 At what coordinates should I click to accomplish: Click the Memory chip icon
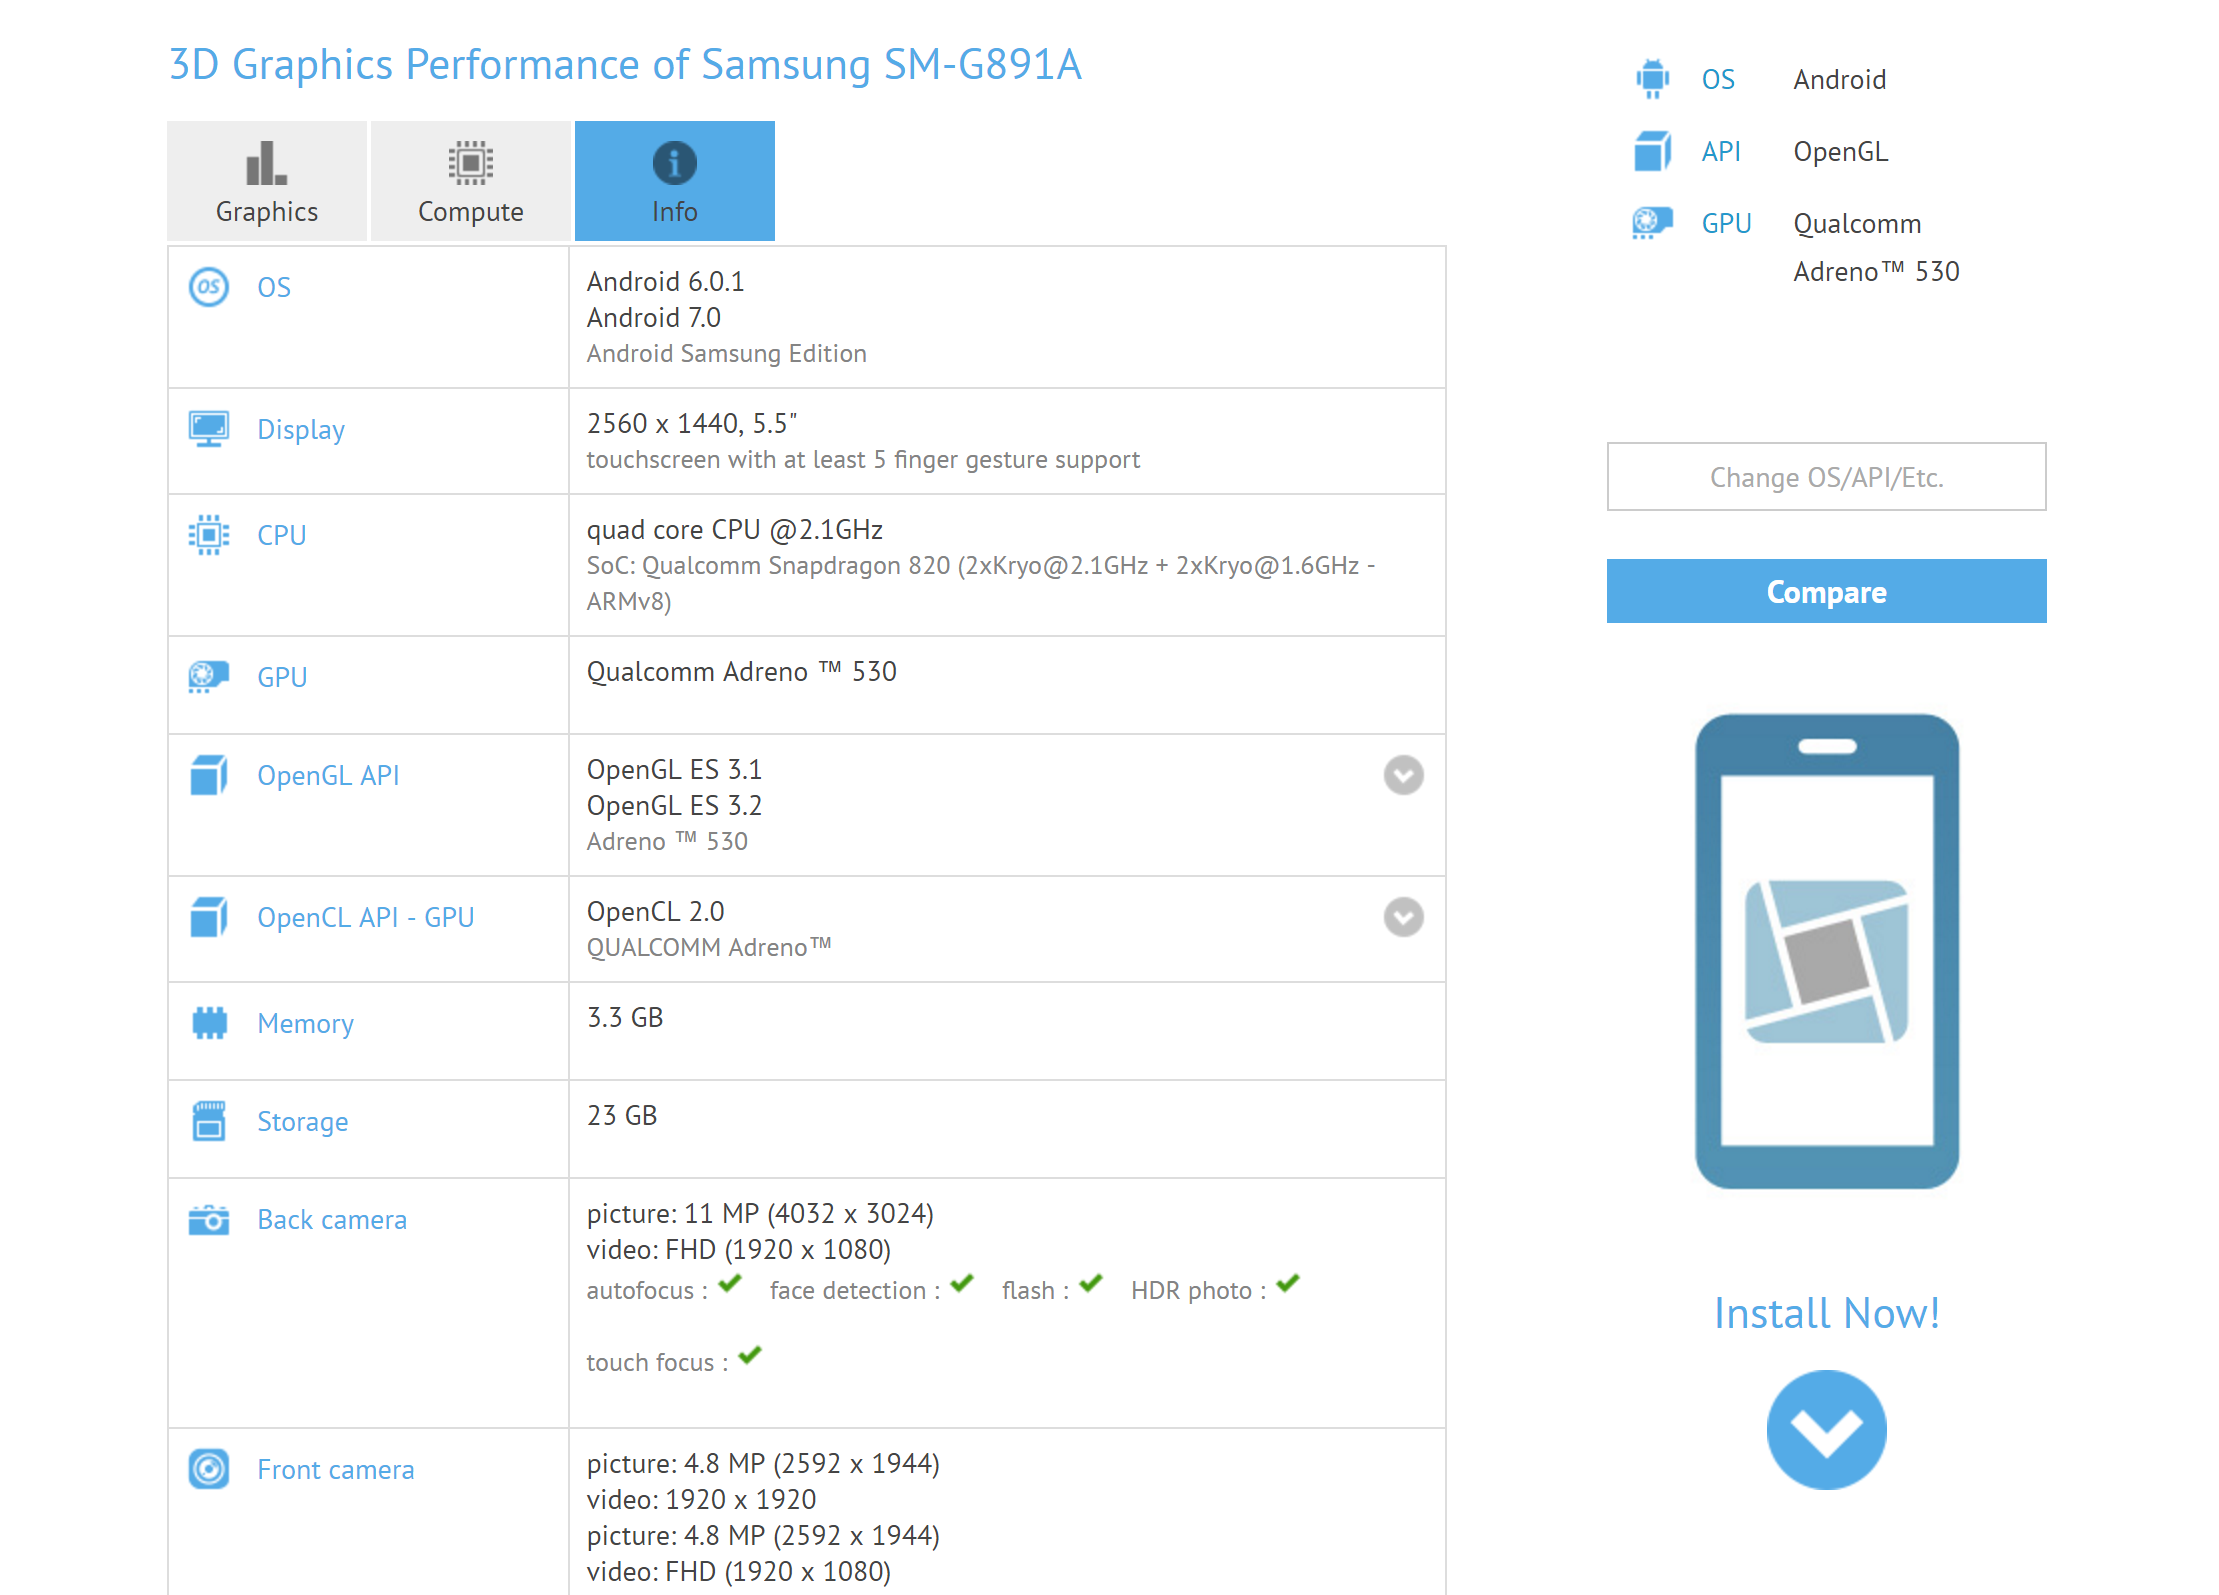click(208, 1023)
